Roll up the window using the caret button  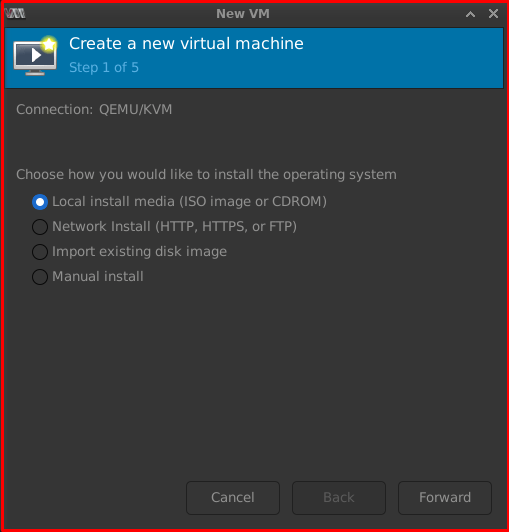470,14
